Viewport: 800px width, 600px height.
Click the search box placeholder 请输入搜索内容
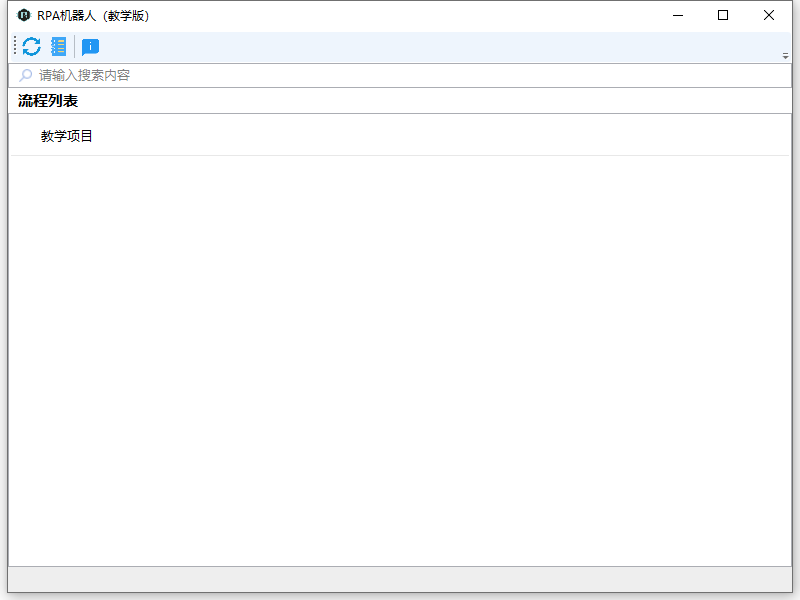click(x=85, y=76)
